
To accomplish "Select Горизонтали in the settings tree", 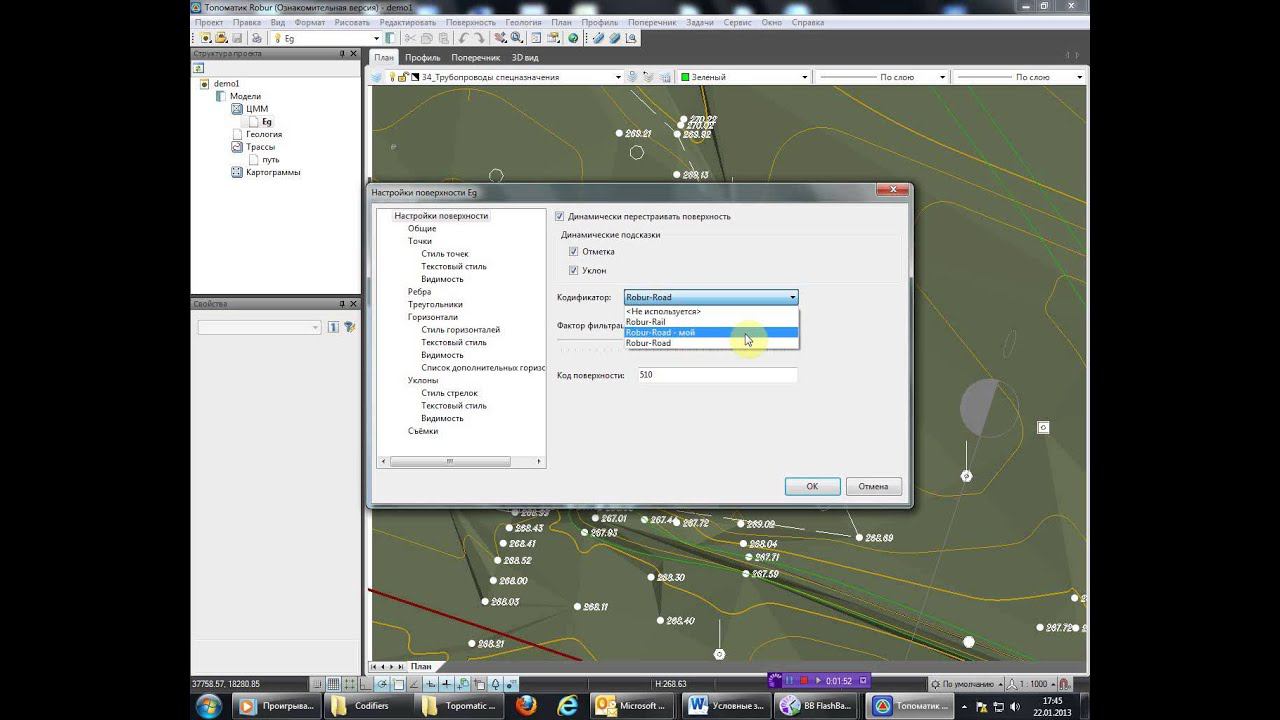I will point(432,317).
